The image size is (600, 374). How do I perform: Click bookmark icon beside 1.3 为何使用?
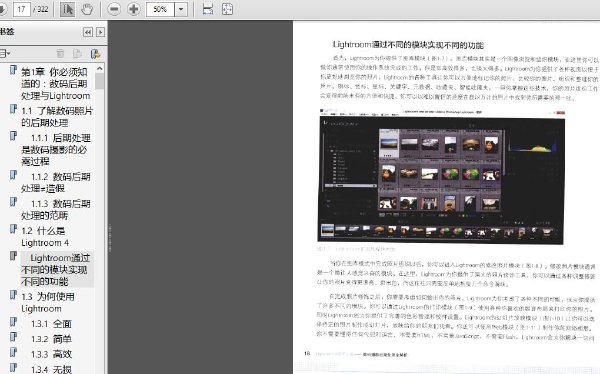pos(13,295)
